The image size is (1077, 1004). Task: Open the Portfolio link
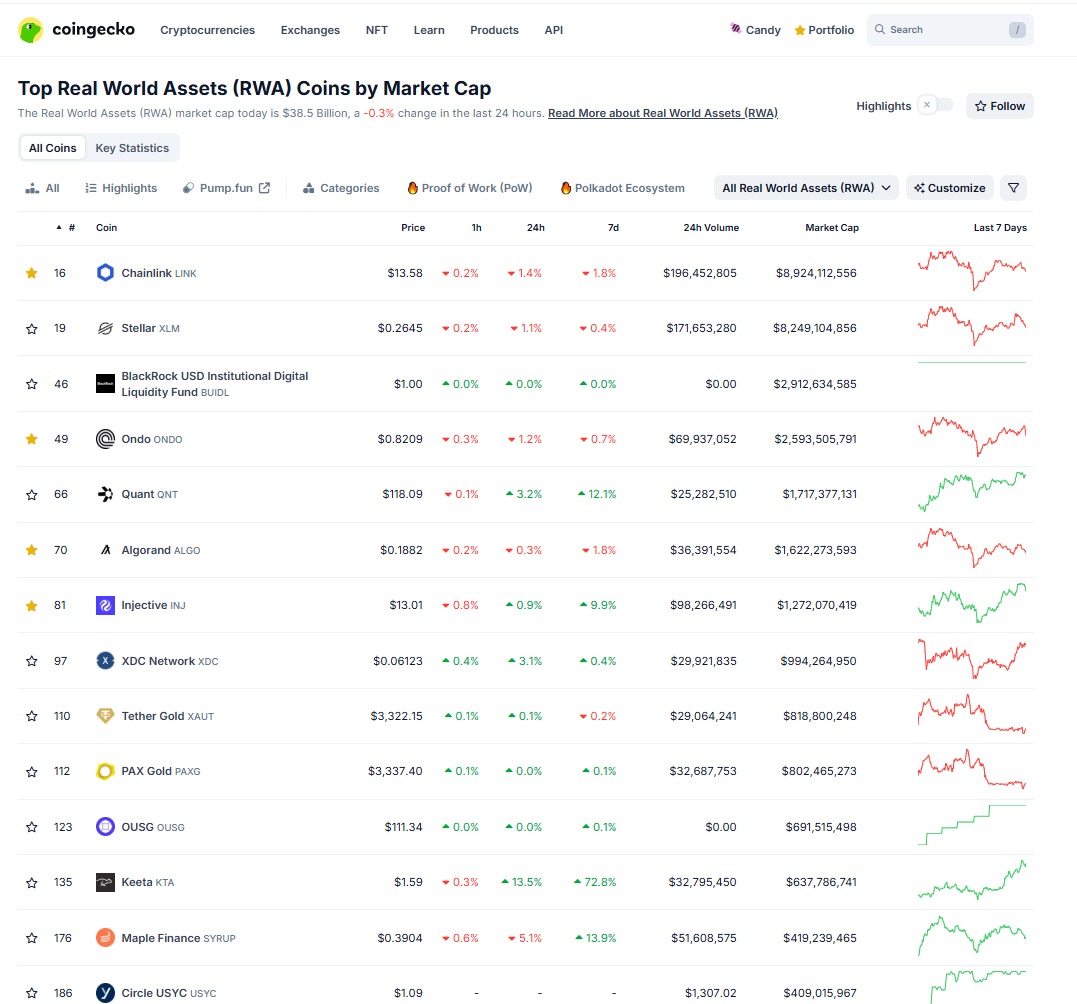pos(824,30)
